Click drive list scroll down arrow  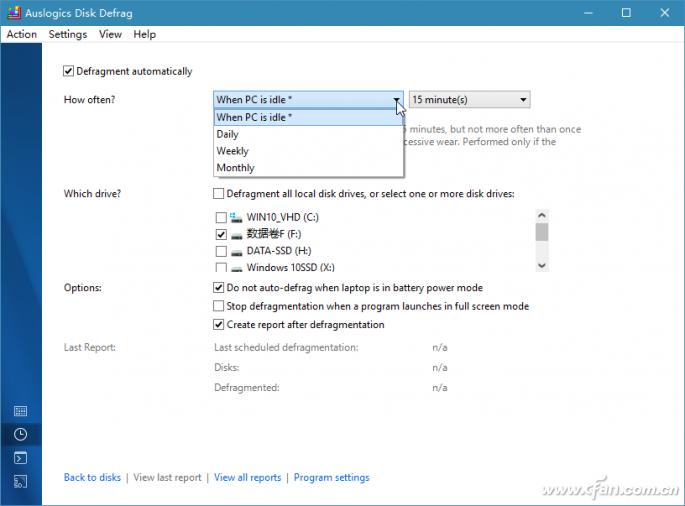pos(542,265)
